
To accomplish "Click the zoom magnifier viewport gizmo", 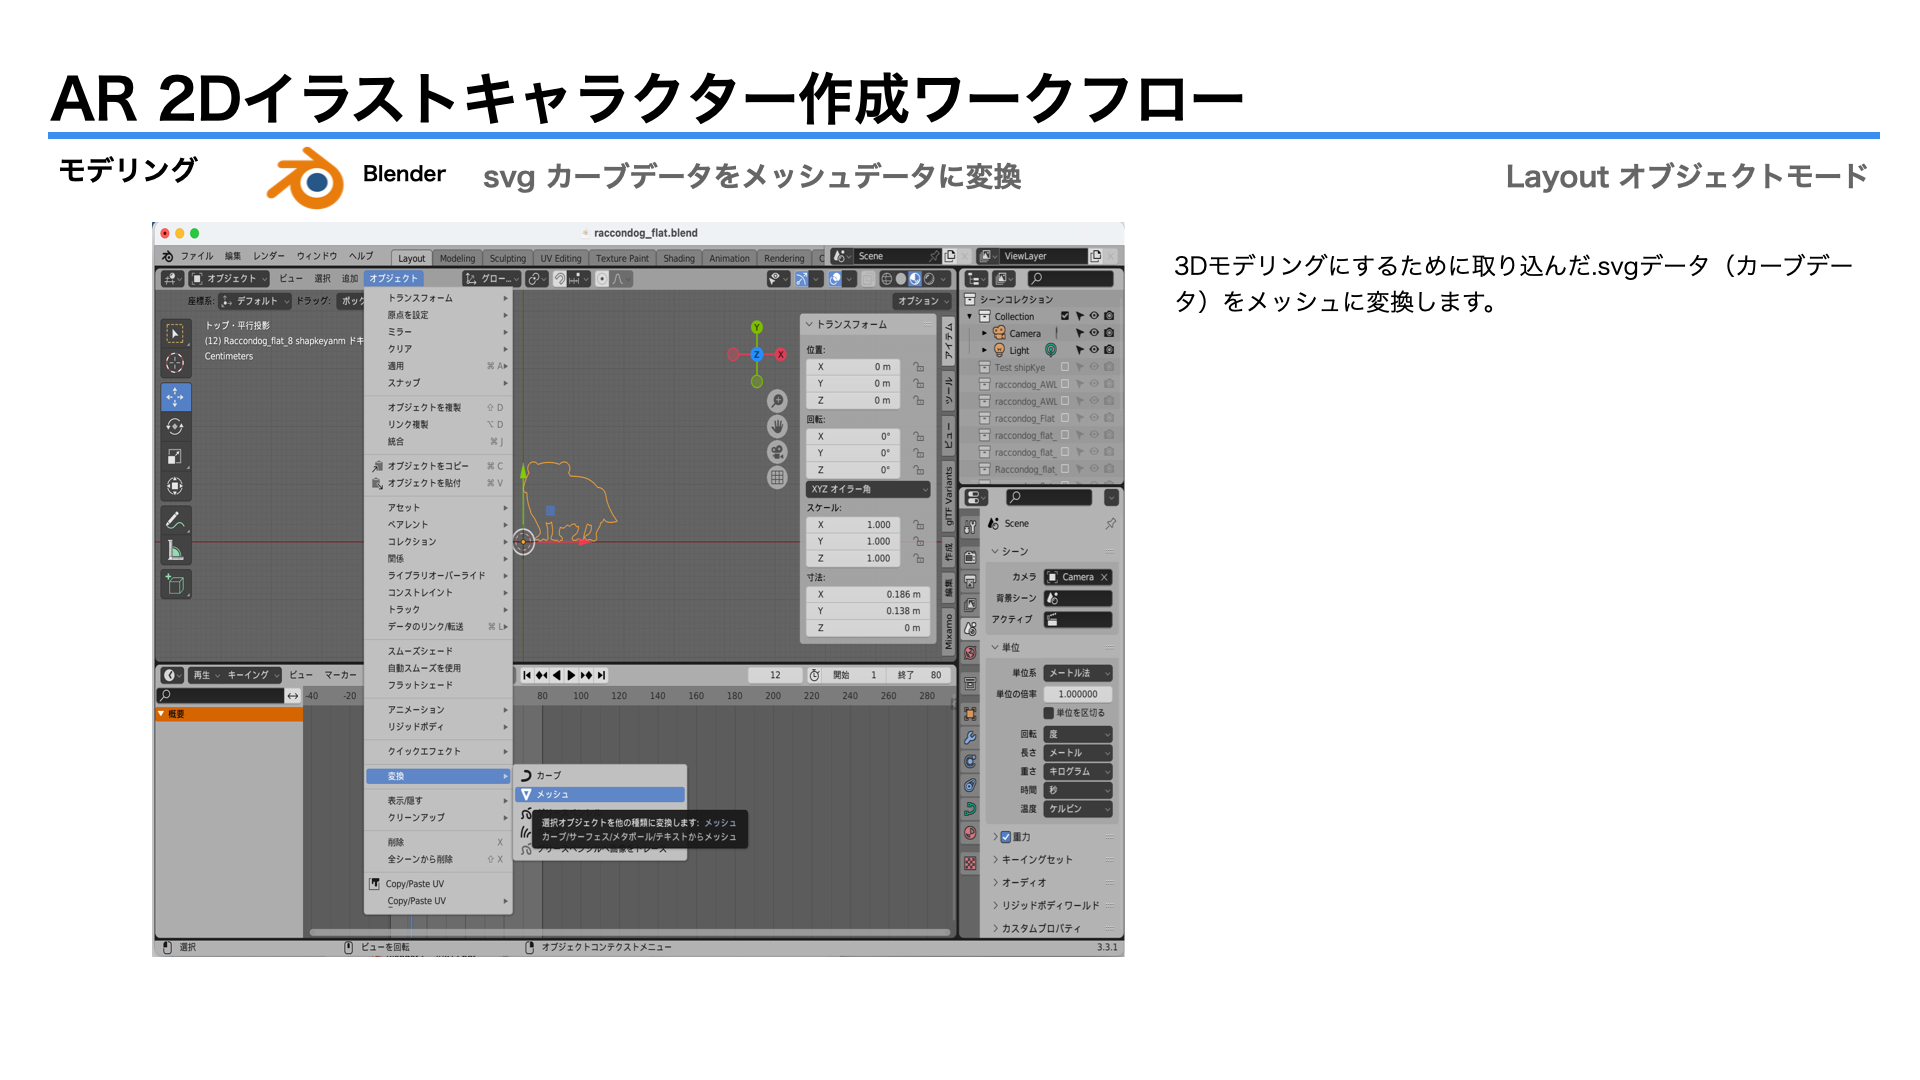I will [x=777, y=401].
